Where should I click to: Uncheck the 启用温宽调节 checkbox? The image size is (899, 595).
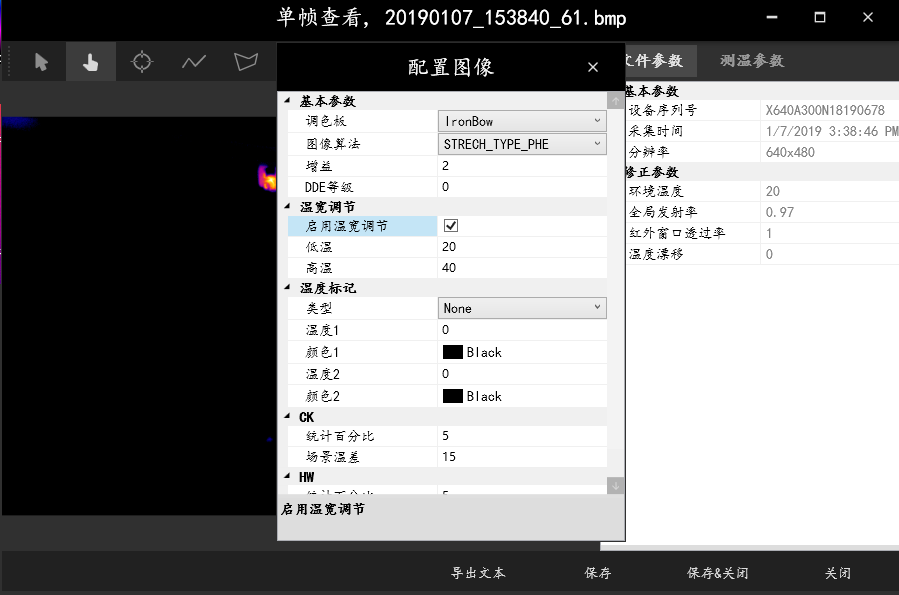[x=451, y=226]
